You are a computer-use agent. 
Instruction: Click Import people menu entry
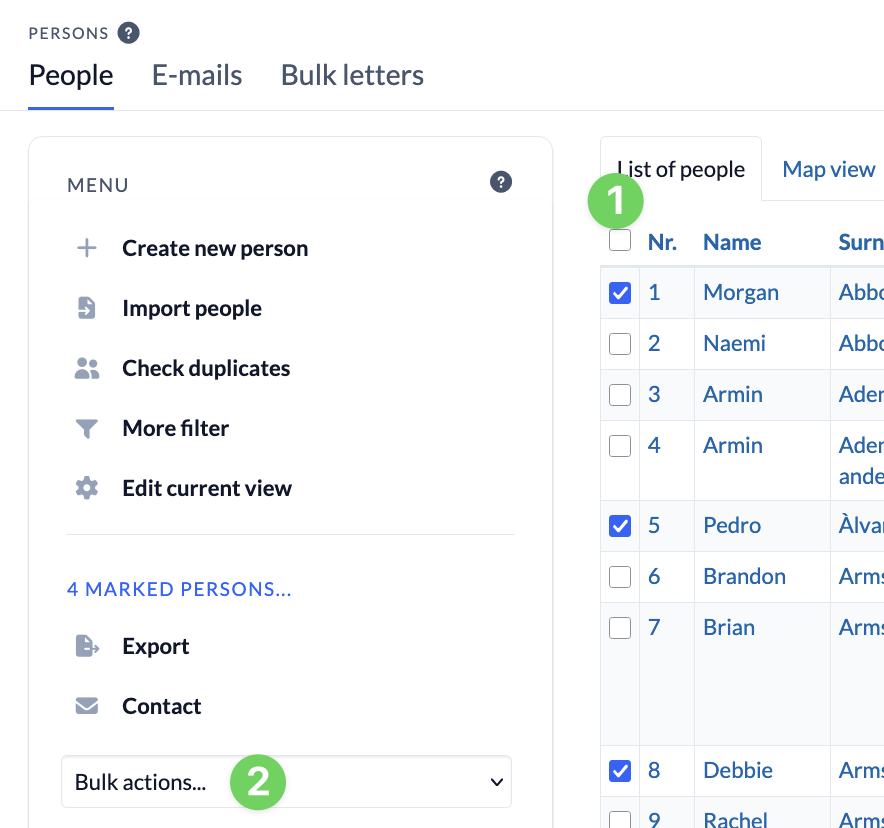point(192,308)
